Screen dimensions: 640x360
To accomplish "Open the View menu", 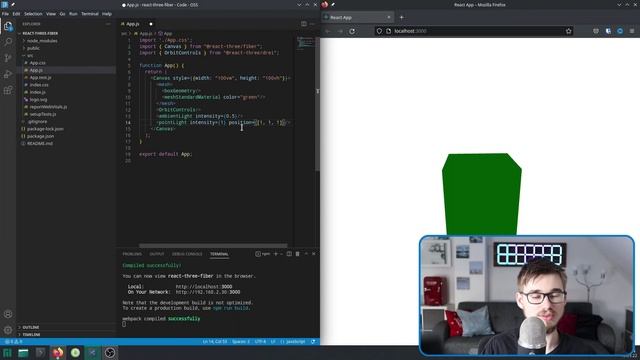I will tap(51, 14).
